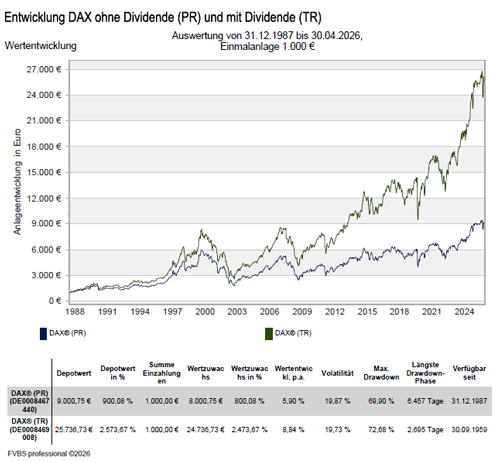Click the 'Einmalanlage 1.000 €' text

click(x=268, y=46)
